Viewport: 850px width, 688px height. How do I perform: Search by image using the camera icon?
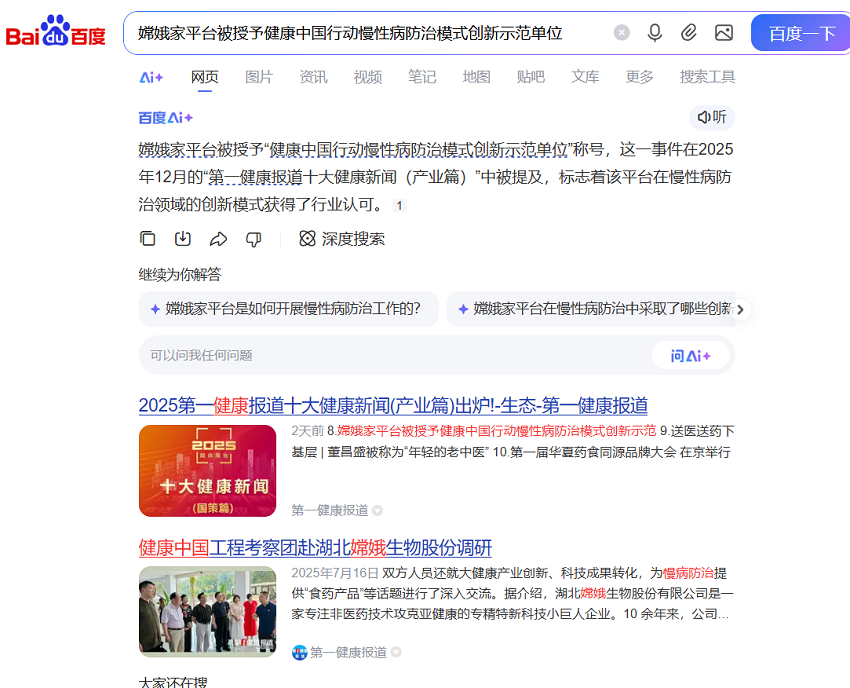[x=722, y=32]
